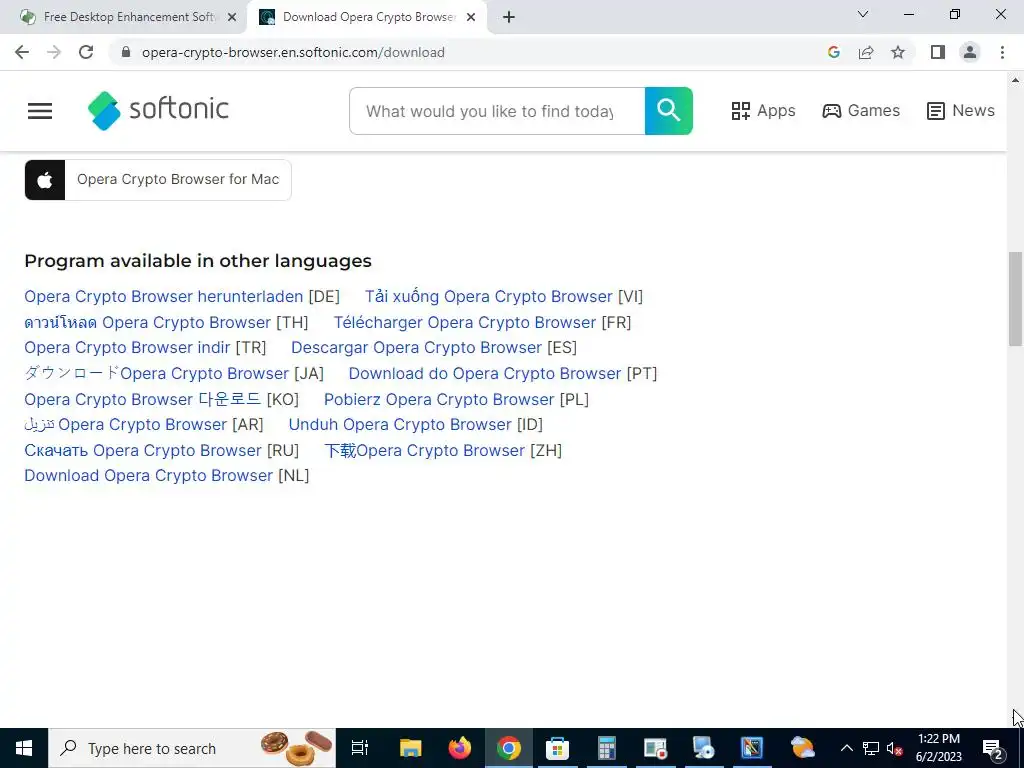Go back in browser history
This screenshot has height=768, width=1024.
click(x=22, y=52)
